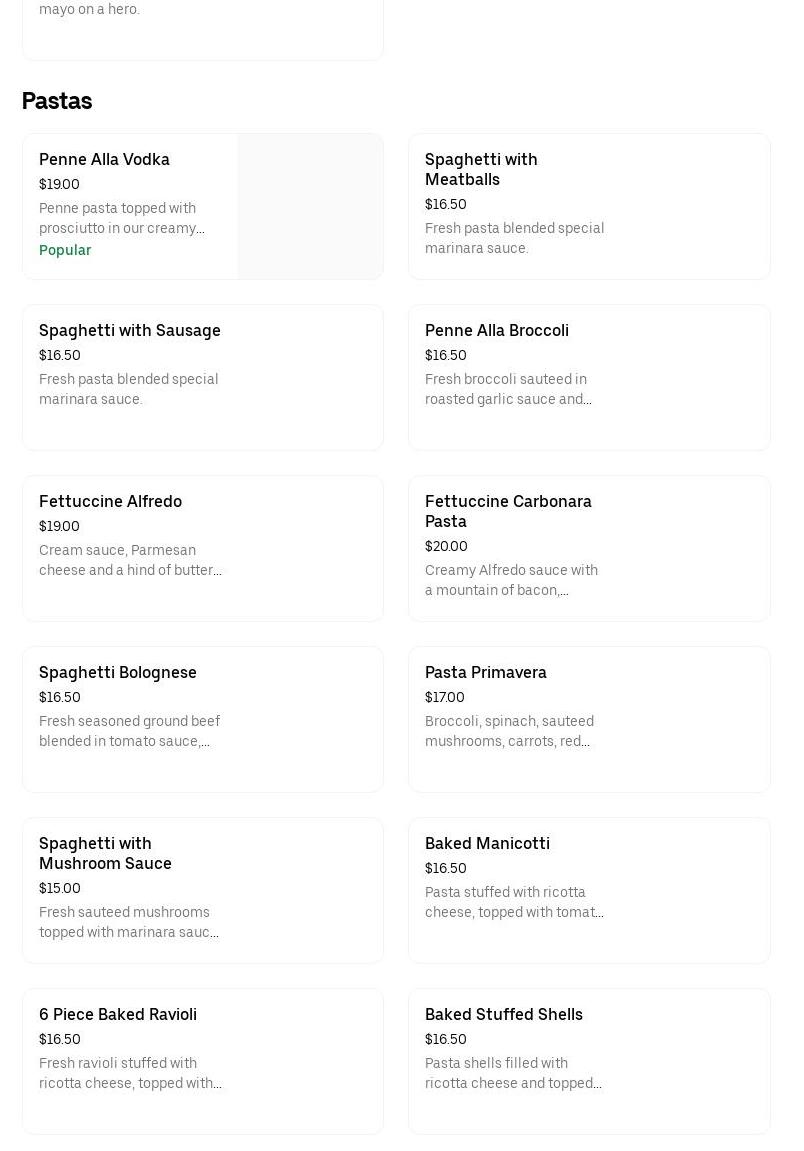Open Spaghetti with Sausage item

click(203, 378)
